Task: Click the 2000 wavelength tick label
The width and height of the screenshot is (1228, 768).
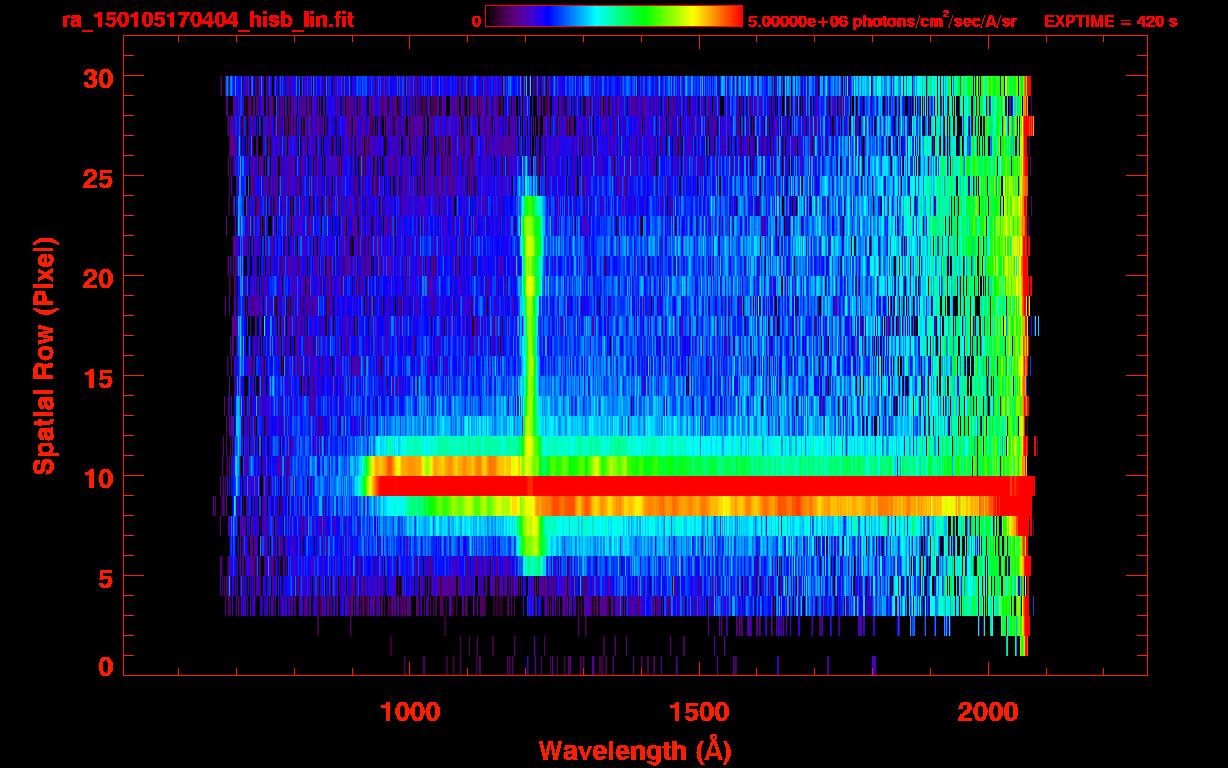Action: tap(986, 711)
